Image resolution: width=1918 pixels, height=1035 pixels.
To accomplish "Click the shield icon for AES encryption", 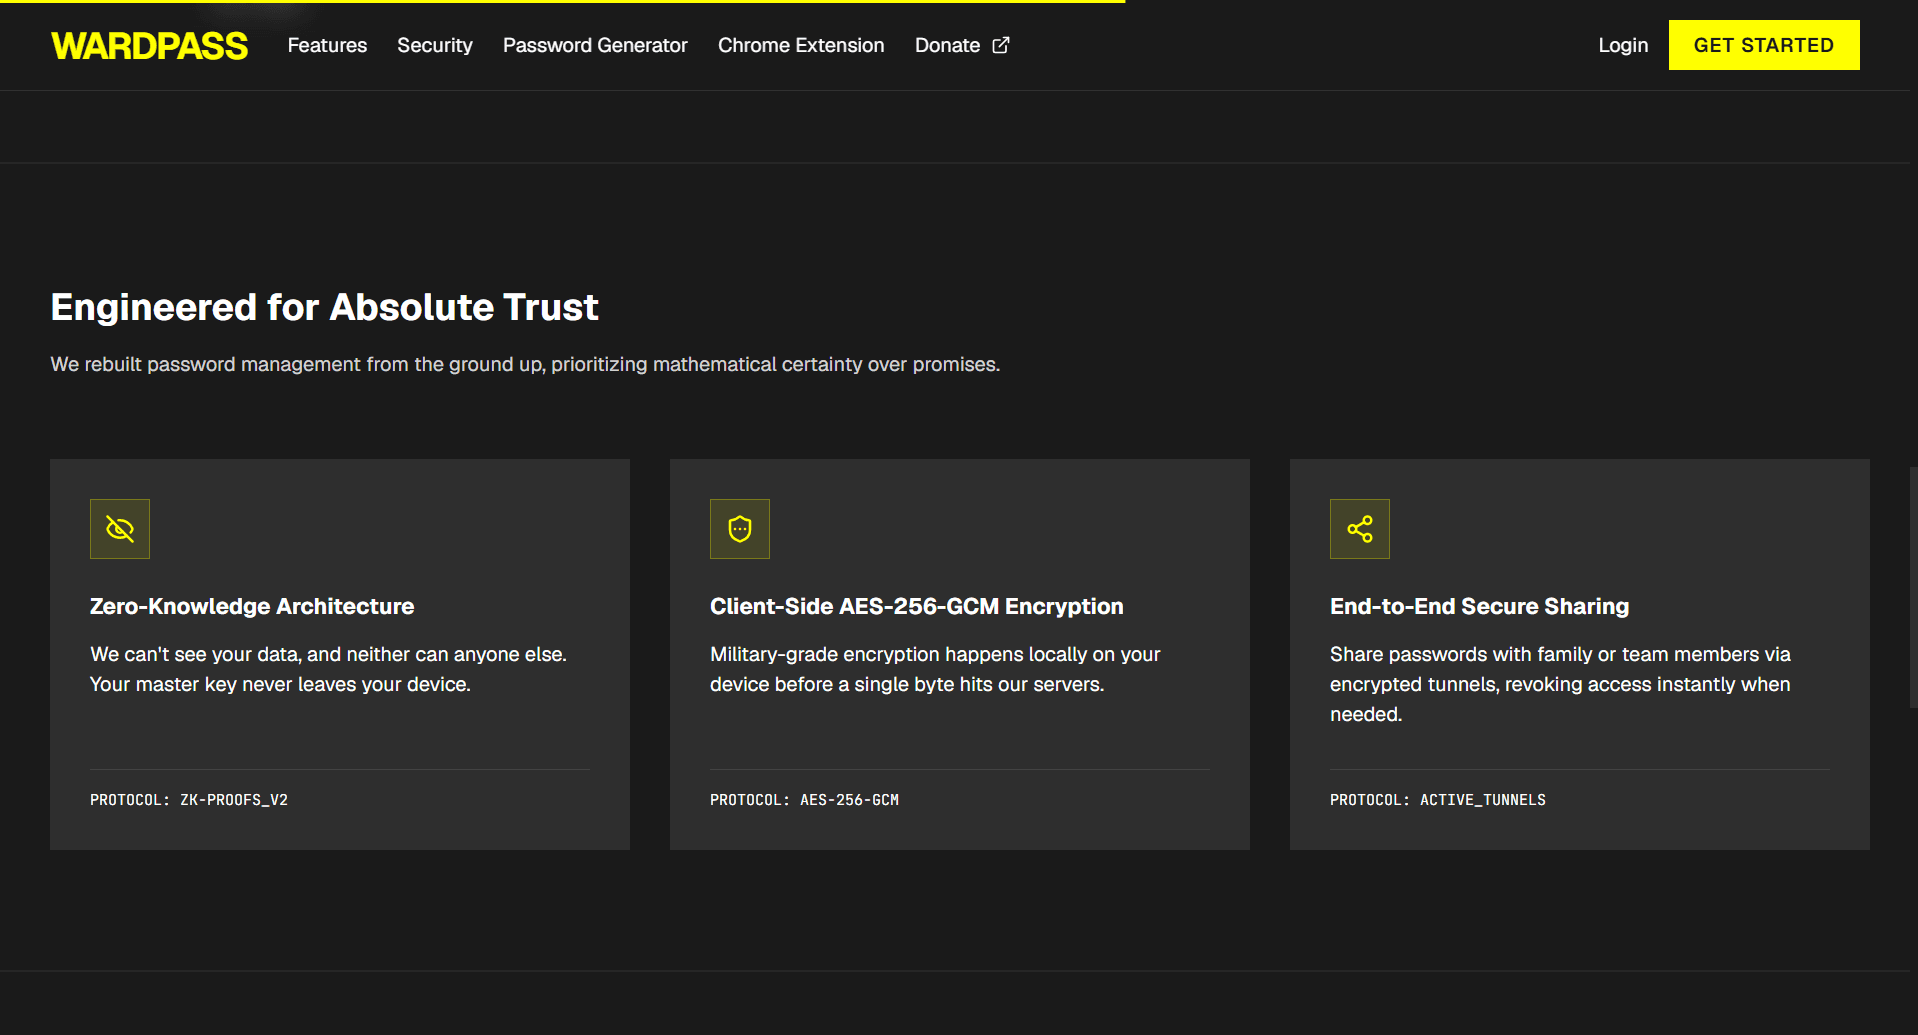I will (740, 529).
